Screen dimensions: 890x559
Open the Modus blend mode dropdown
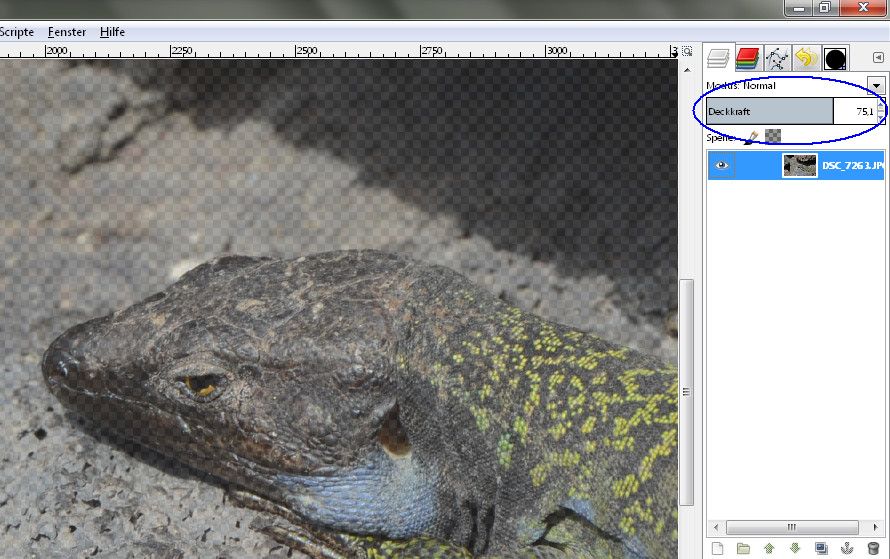click(x=876, y=86)
